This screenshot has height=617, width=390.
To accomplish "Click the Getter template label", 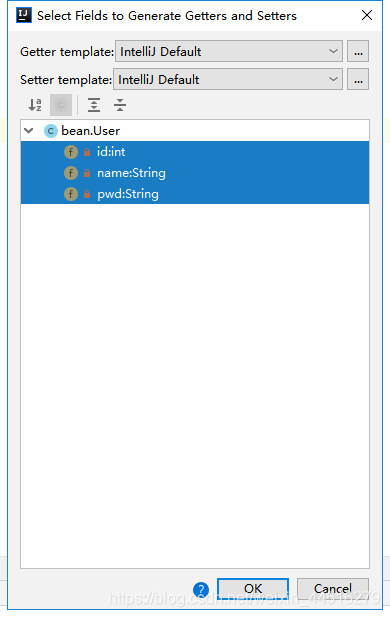I will click(67, 52).
